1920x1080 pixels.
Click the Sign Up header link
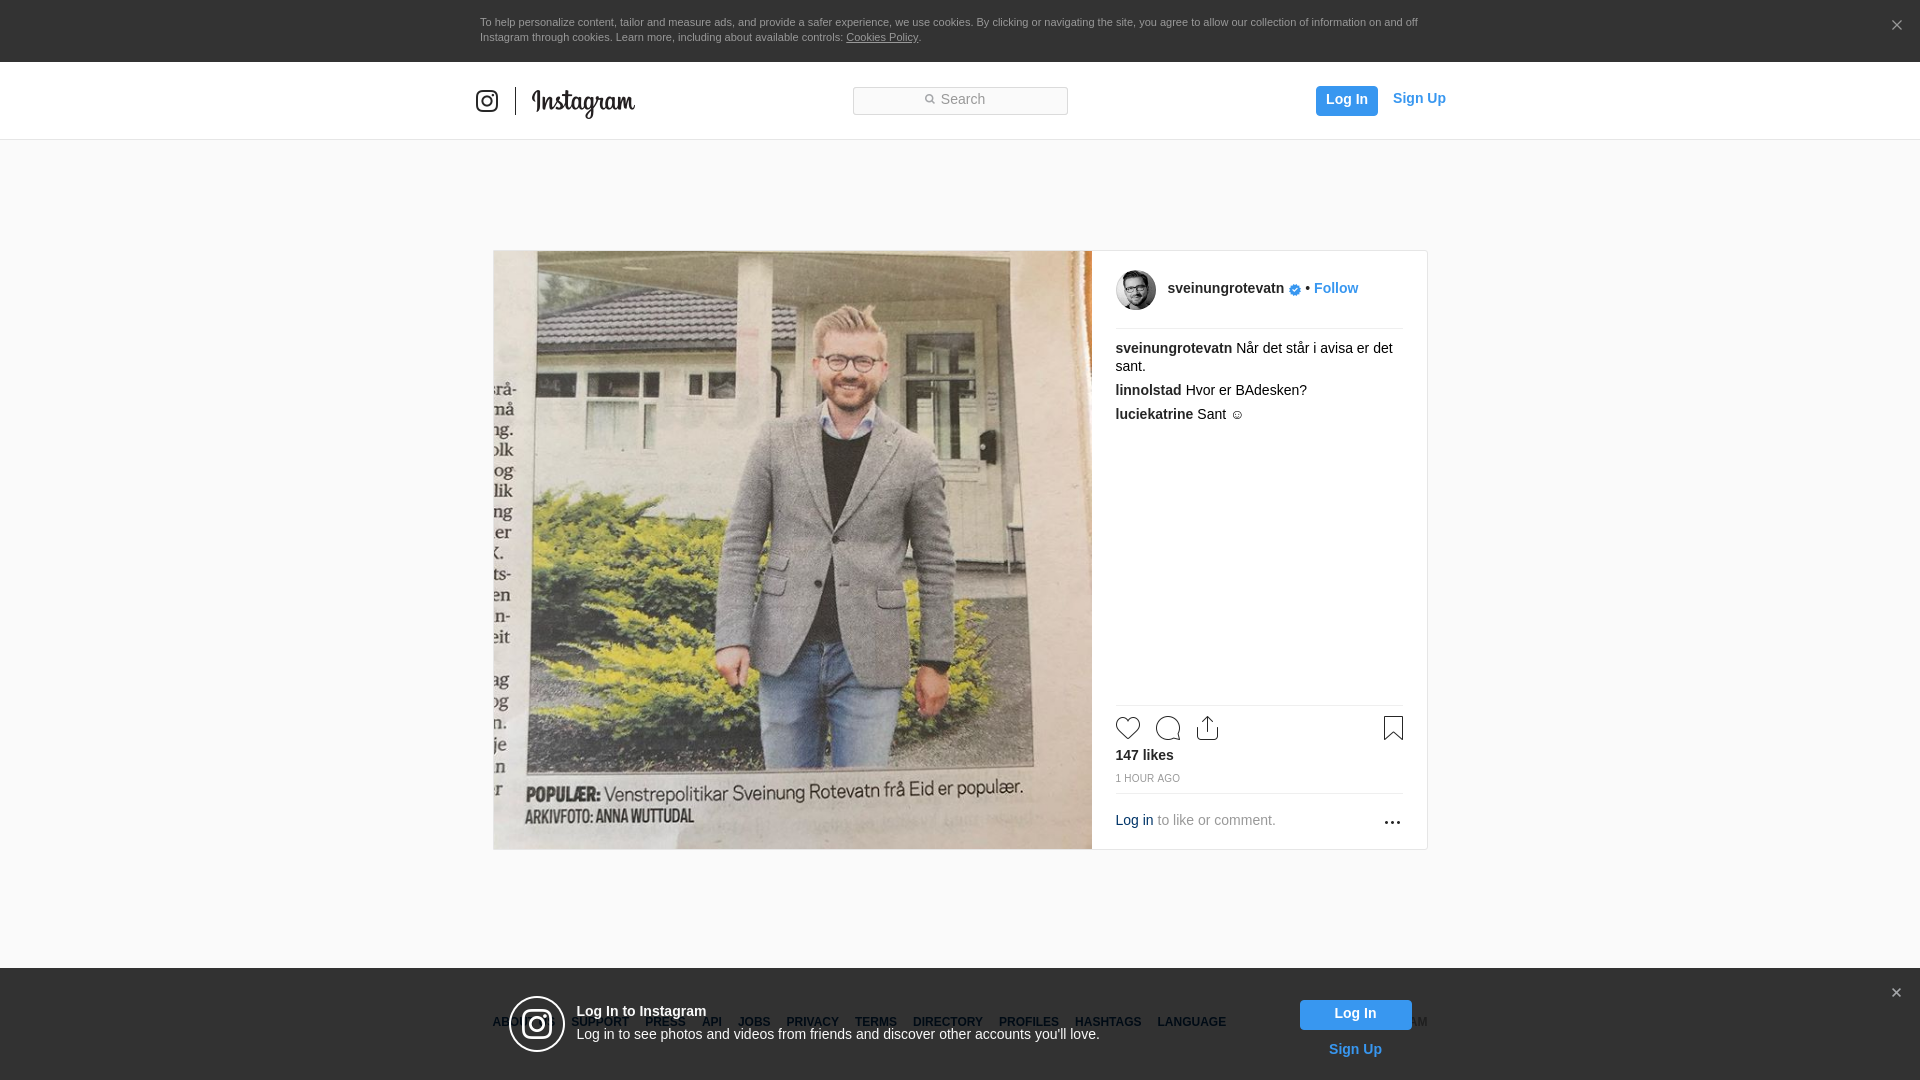[1419, 98]
